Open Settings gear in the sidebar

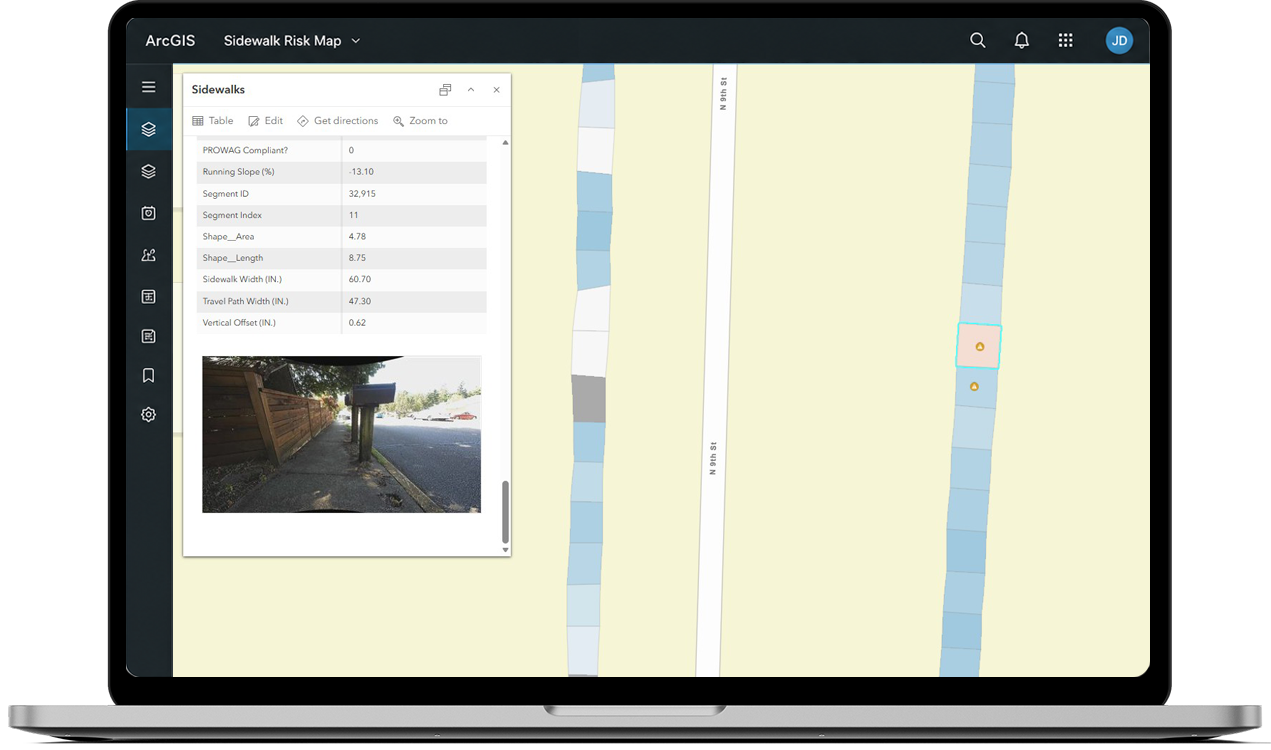(149, 414)
